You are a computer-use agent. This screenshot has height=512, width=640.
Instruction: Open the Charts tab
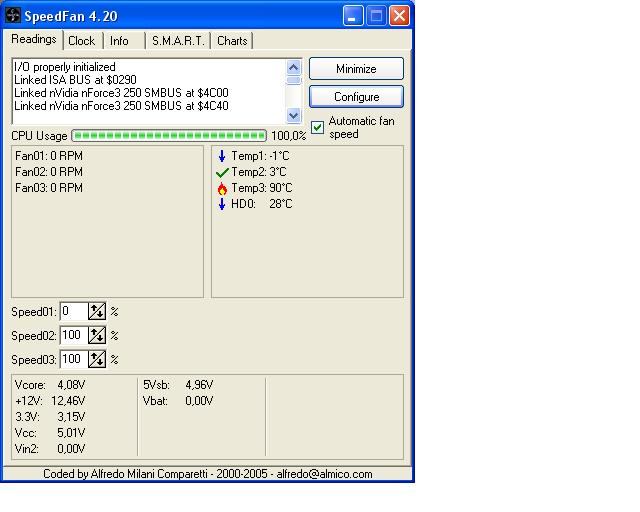(x=232, y=41)
